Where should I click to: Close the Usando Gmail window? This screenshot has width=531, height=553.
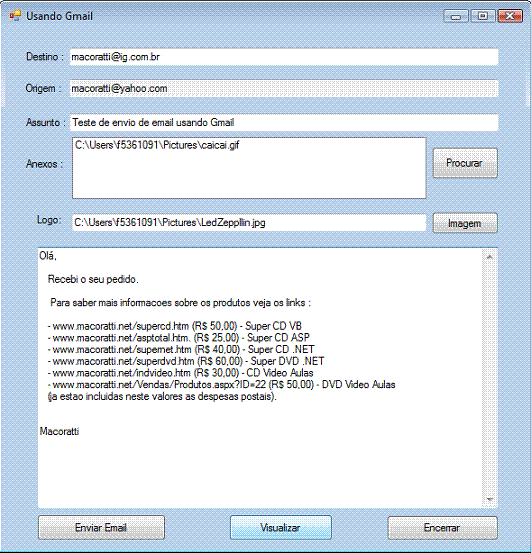click(x=510, y=16)
